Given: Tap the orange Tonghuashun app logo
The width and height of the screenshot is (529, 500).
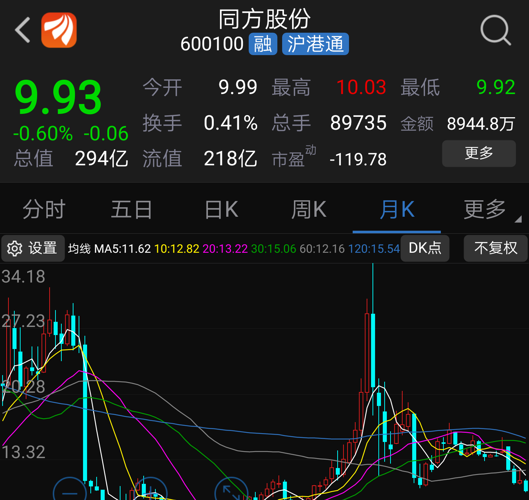Looking at the screenshot, I should pyautogui.click(x=59, y=30).
